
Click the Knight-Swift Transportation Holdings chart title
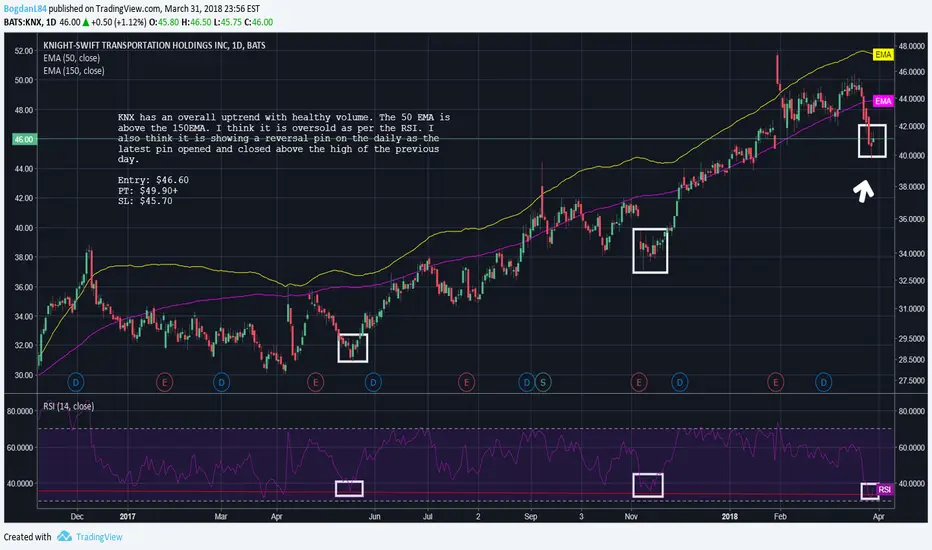click(155, 45)
